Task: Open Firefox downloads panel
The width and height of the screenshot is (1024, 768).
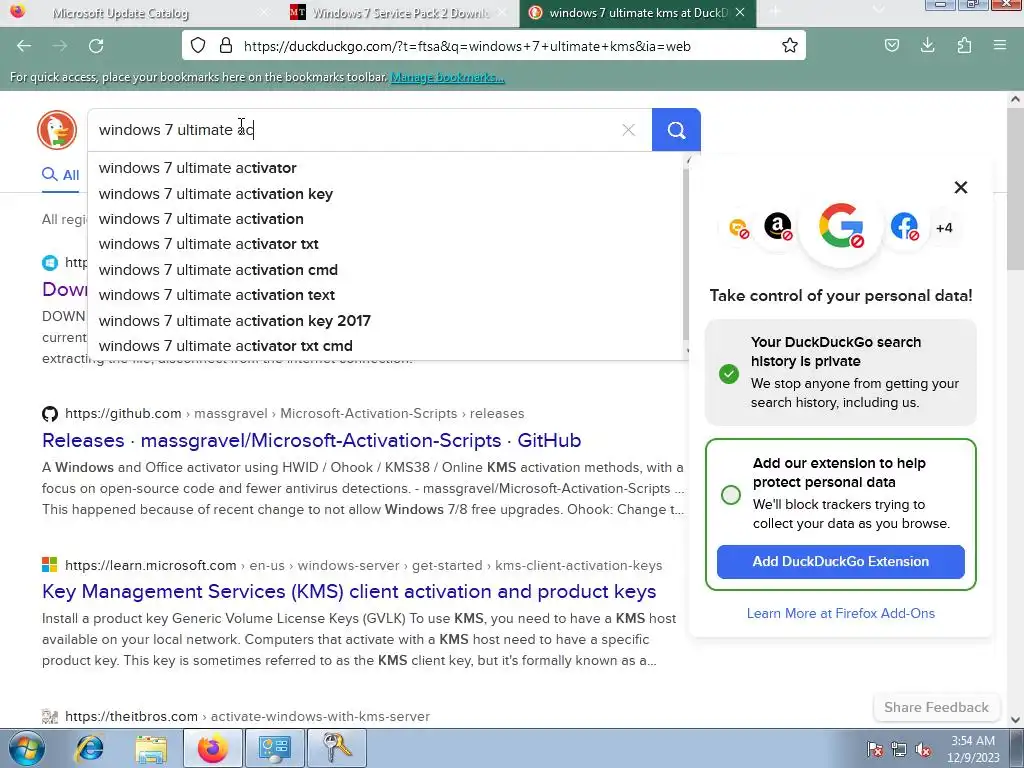Action: pyautogui.click(x=927, y=46)
